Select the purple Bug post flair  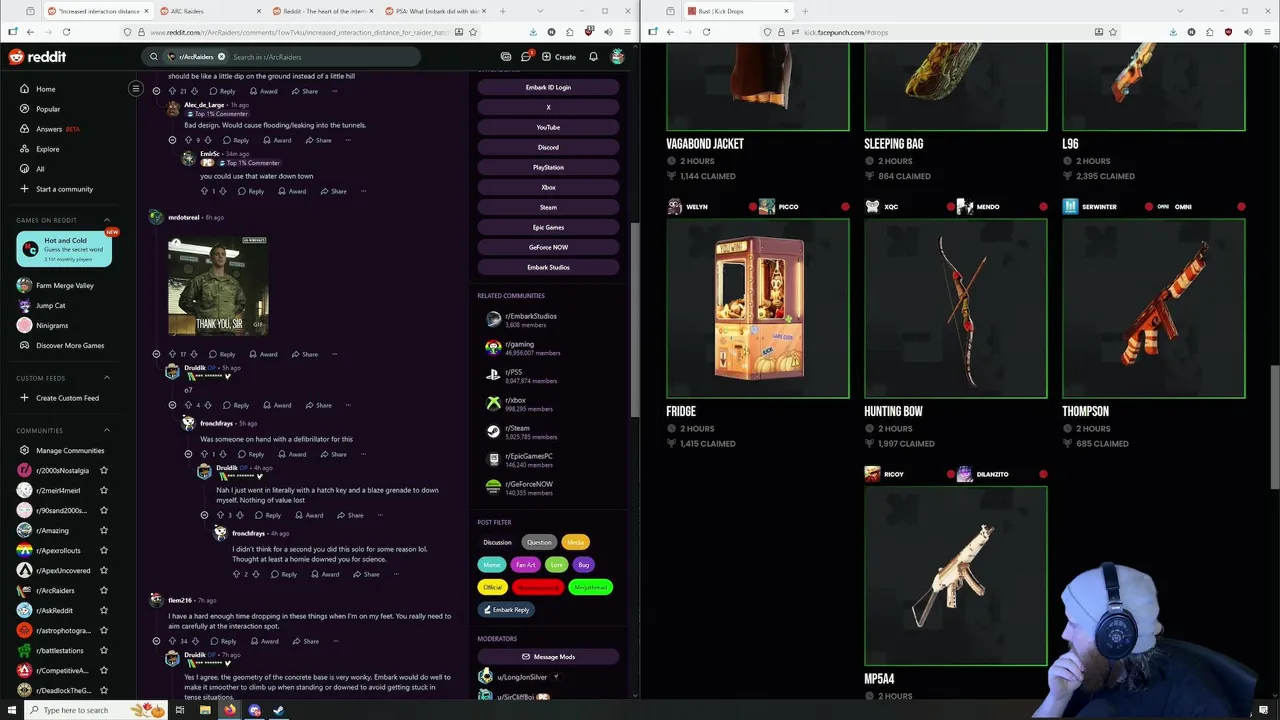coord(584,565)
